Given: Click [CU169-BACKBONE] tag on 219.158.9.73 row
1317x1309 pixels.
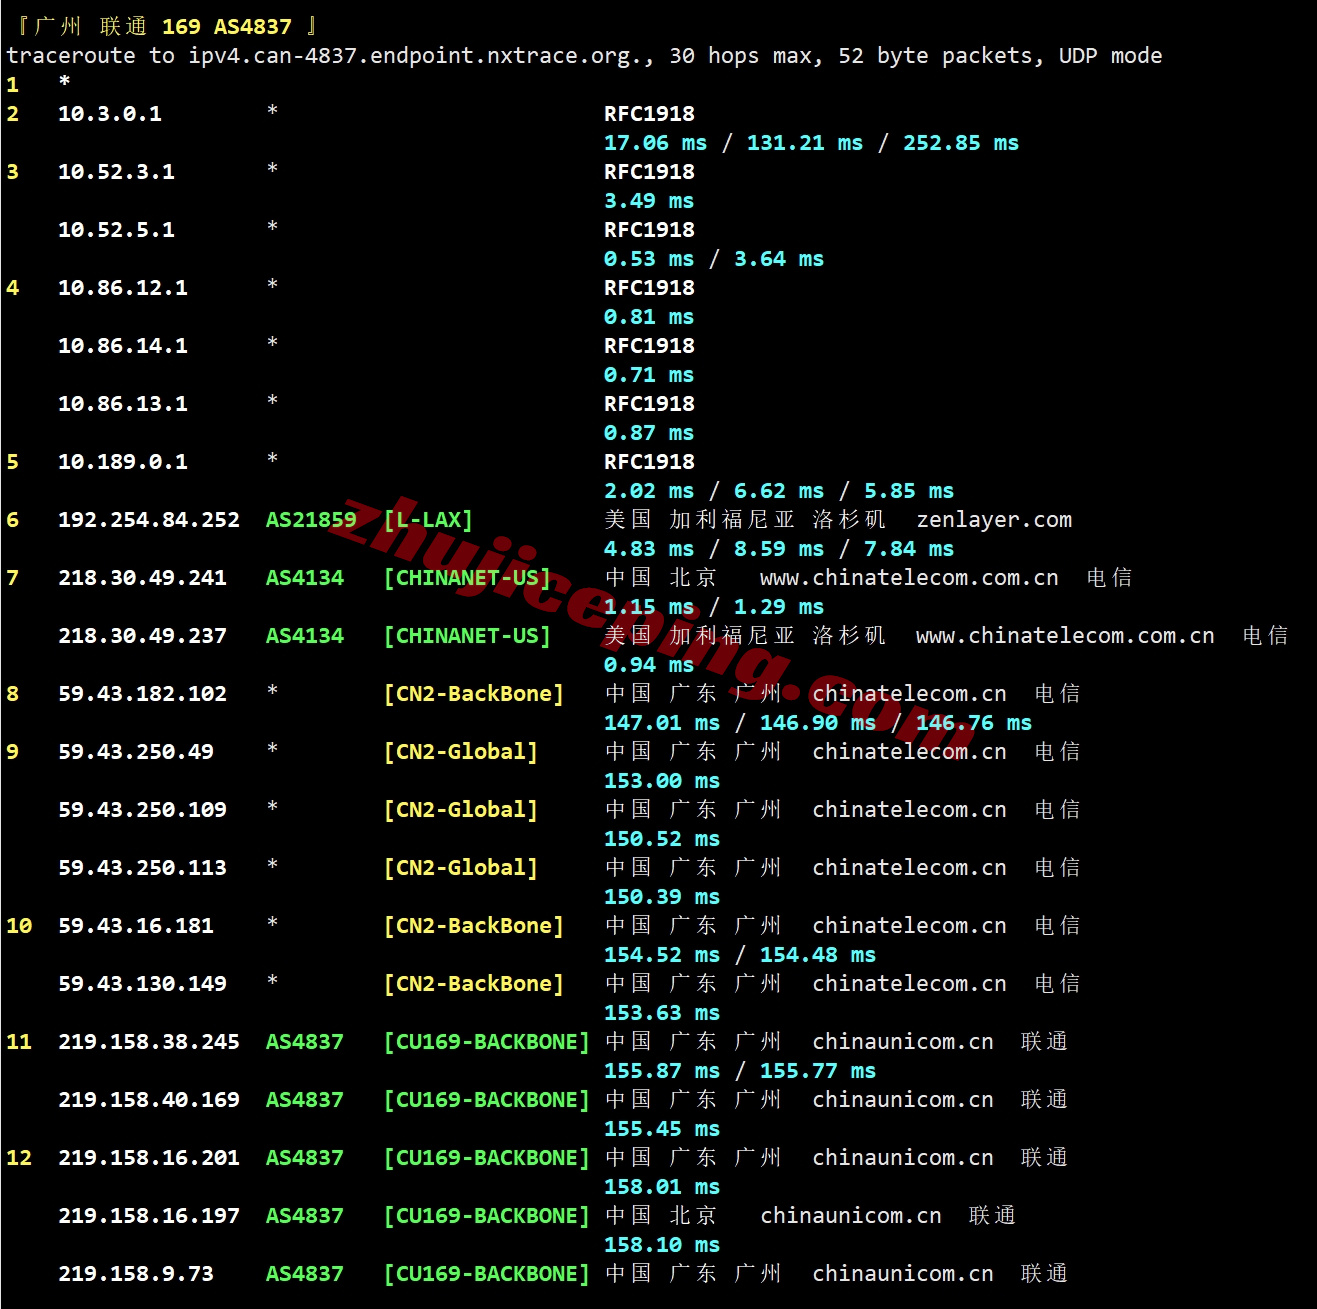Looking at the screenshot, I should tap(487, 1274).
